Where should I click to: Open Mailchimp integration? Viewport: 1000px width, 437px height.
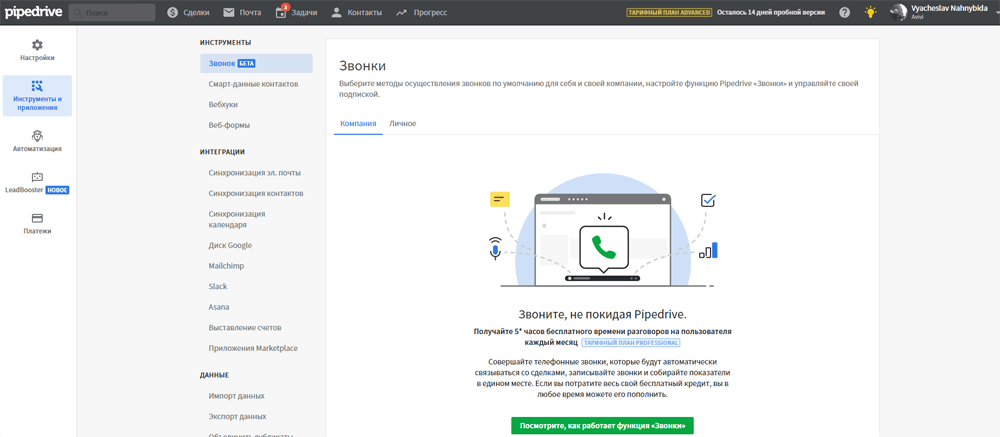[226, 265]
